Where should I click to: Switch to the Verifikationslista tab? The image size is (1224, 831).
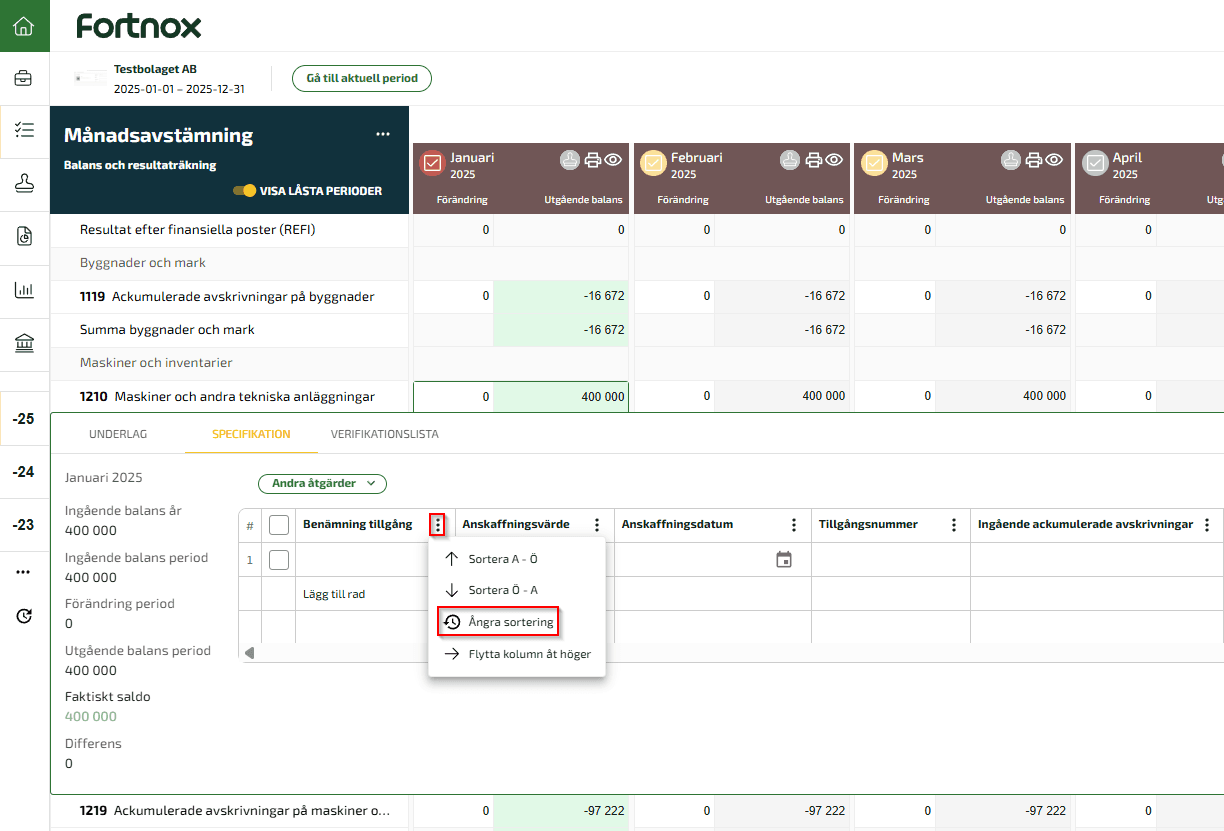click(x=385, y=434)
